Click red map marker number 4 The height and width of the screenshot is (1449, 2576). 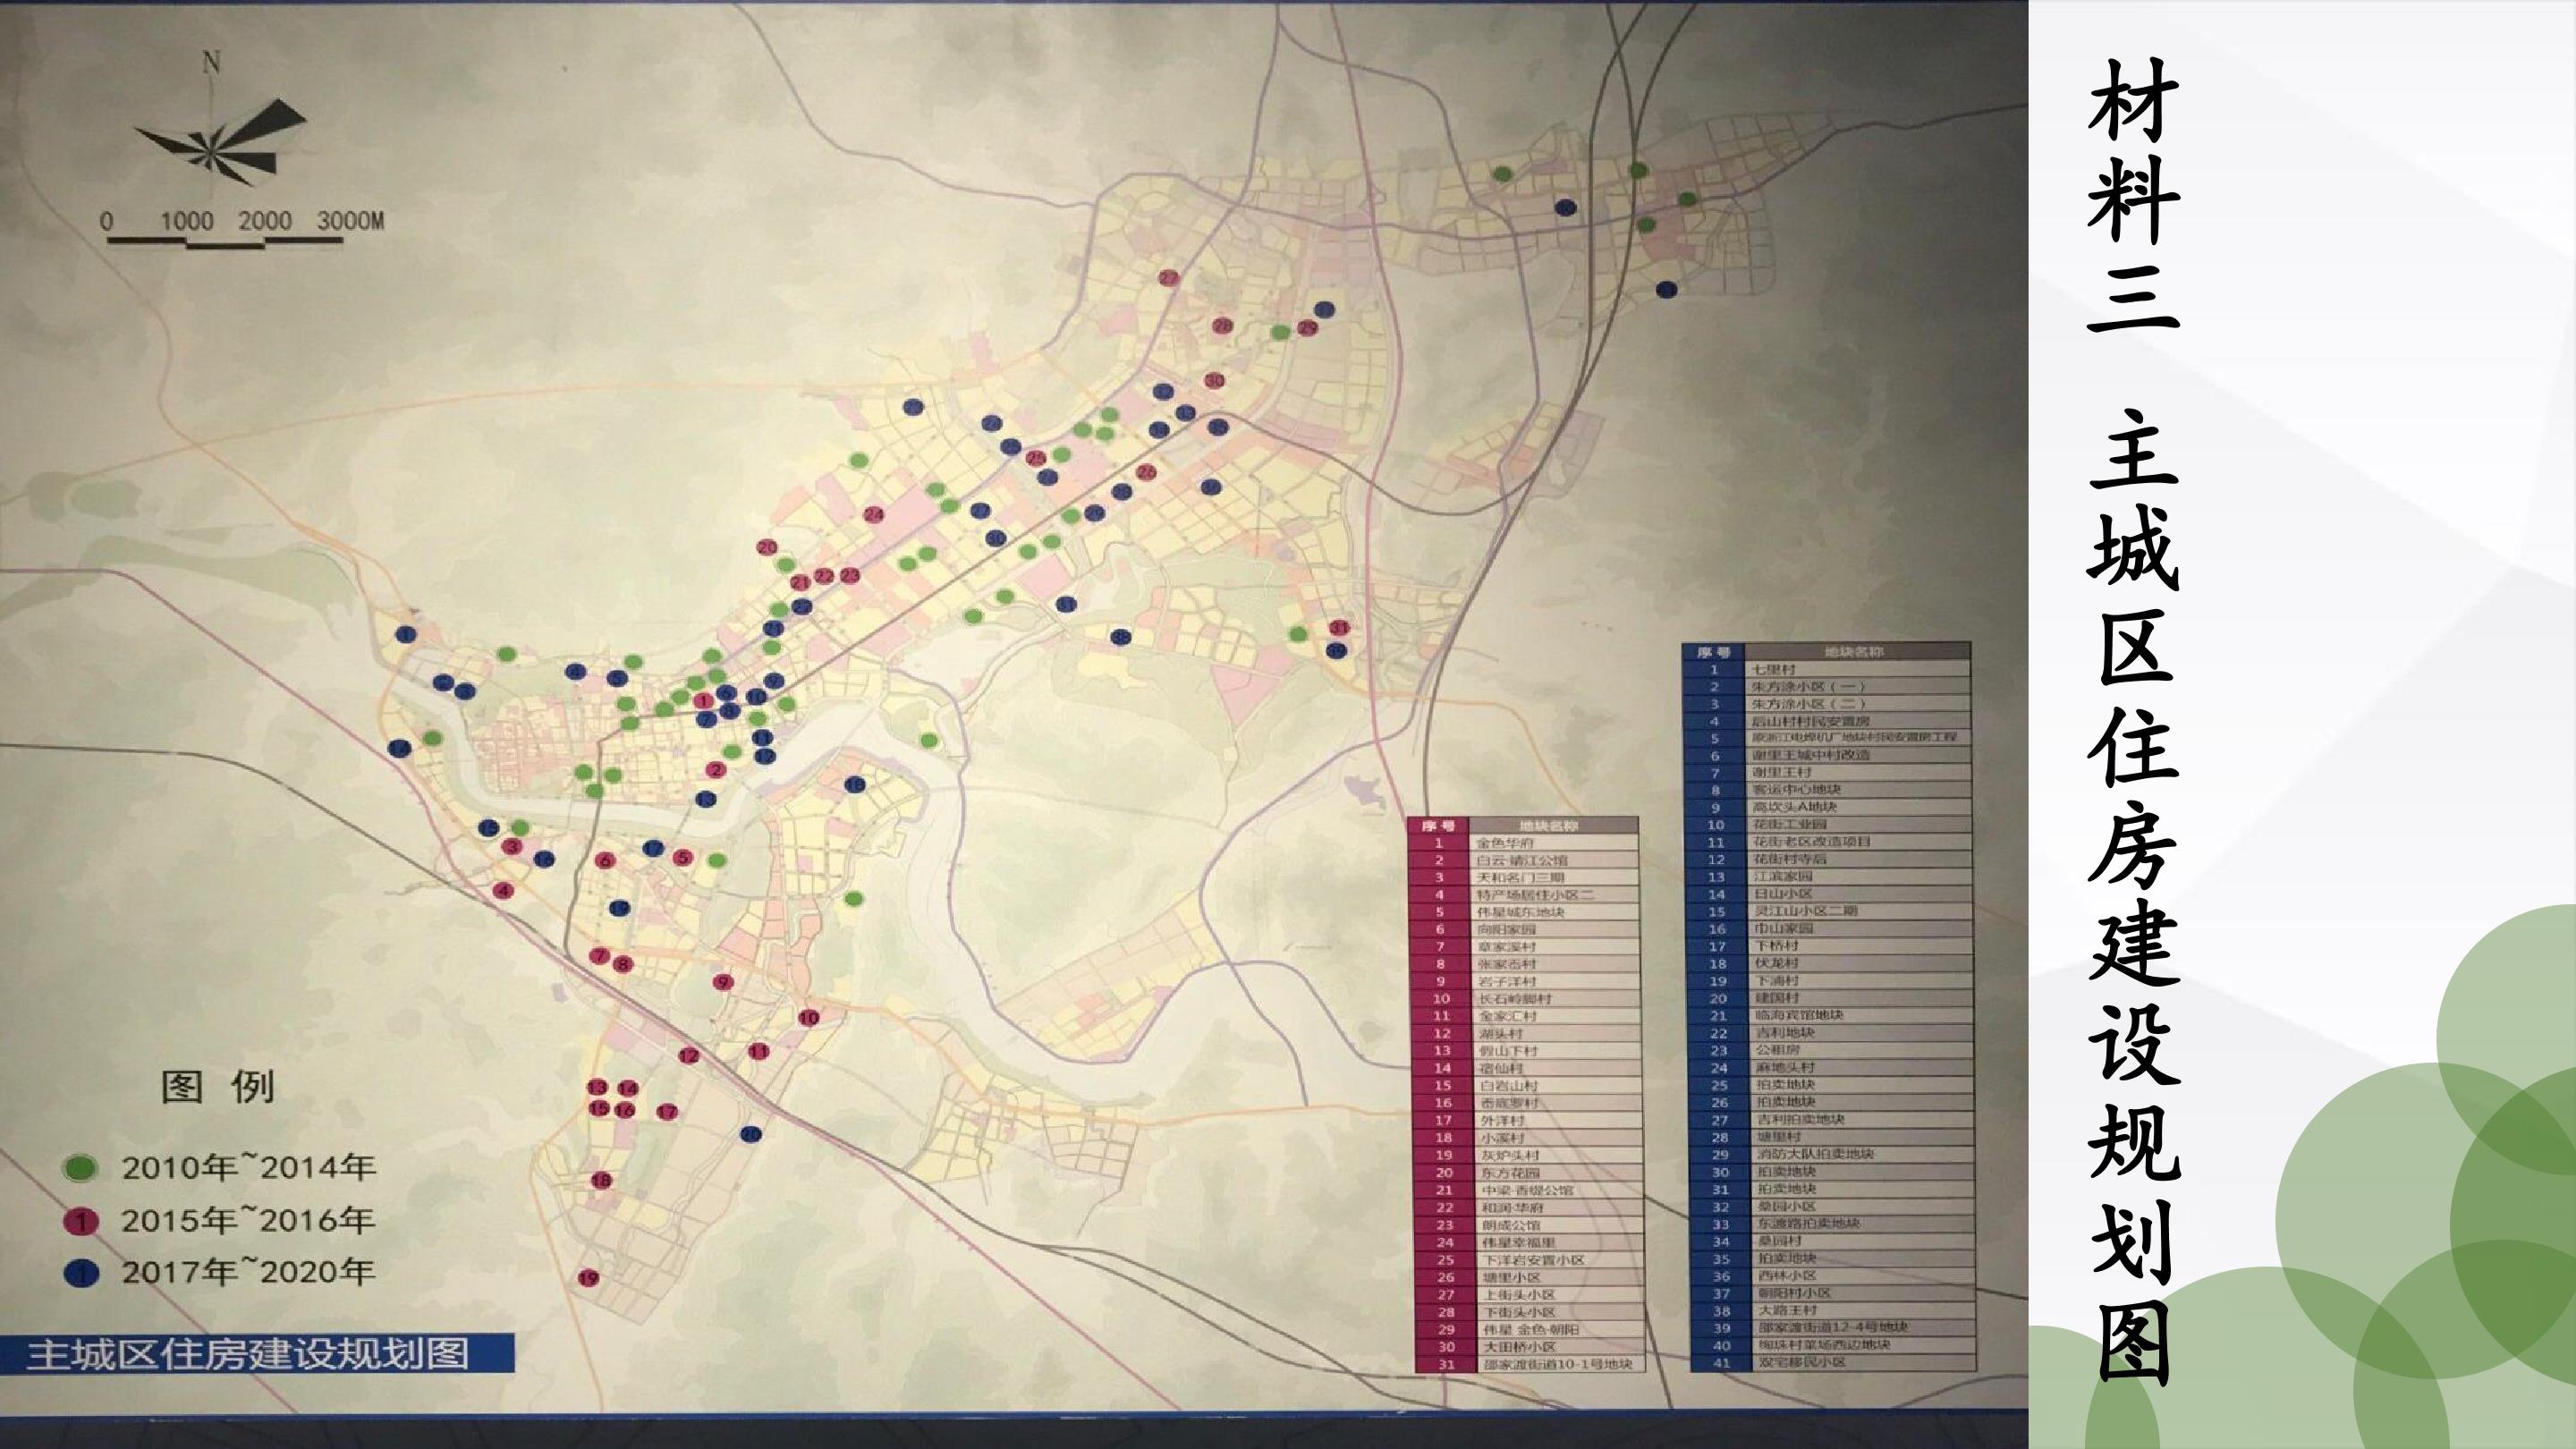(x=503, y=891)
